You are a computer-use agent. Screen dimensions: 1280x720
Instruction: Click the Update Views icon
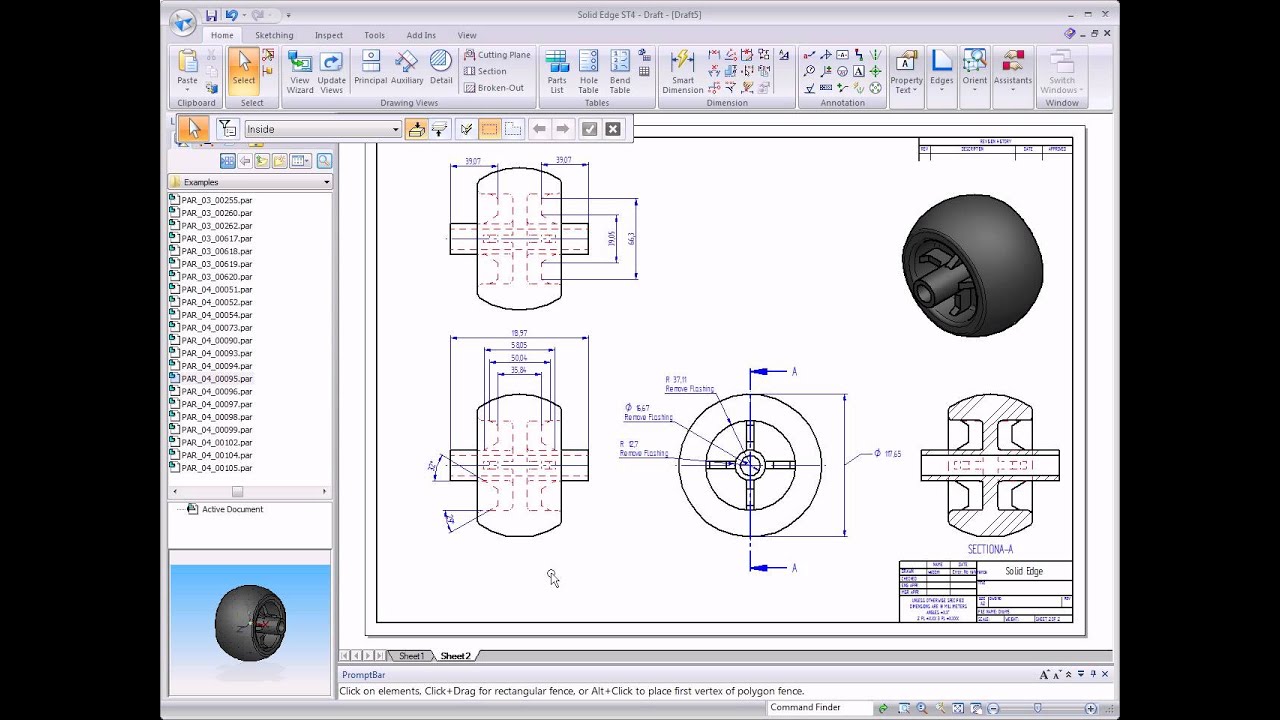click(331, 72)
